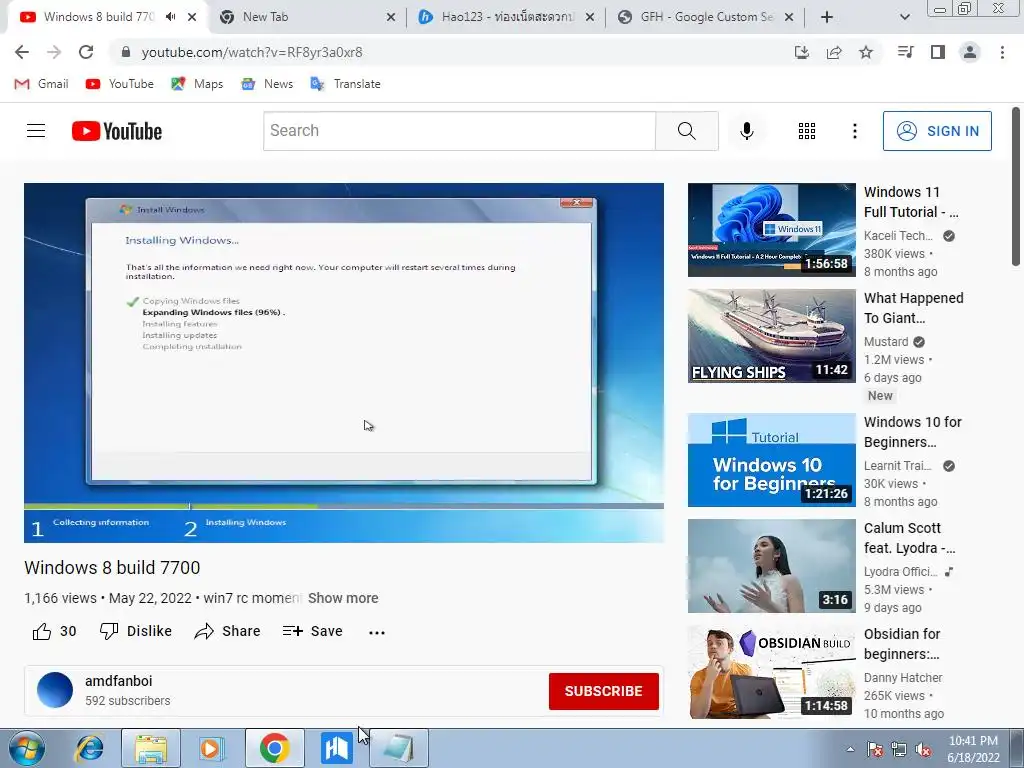Start voice search with microphone icon
The image size is (1024, 768).
tap(746, 131)
